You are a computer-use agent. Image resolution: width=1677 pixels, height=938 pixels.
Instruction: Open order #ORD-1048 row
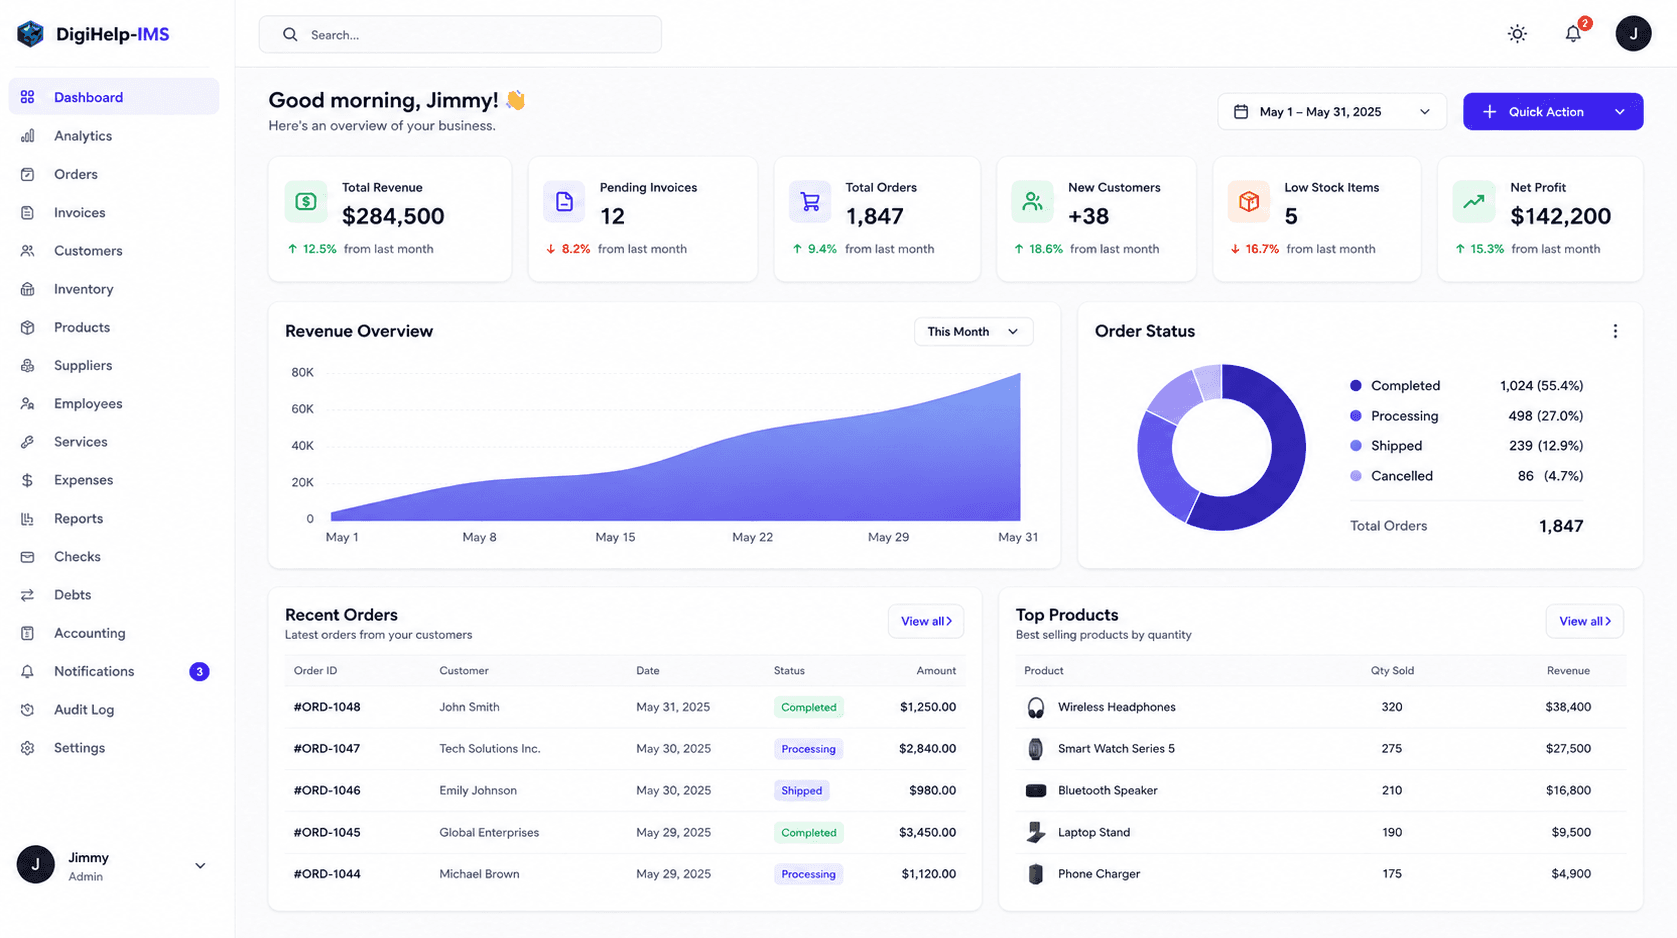pos(624,707)
